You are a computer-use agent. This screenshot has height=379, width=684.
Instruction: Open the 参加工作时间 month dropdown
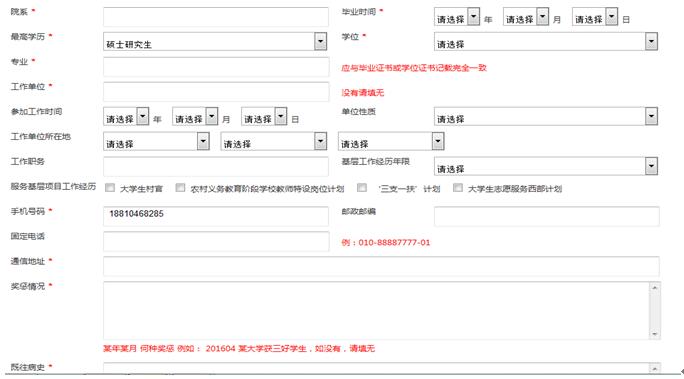(x=195, y=116)
